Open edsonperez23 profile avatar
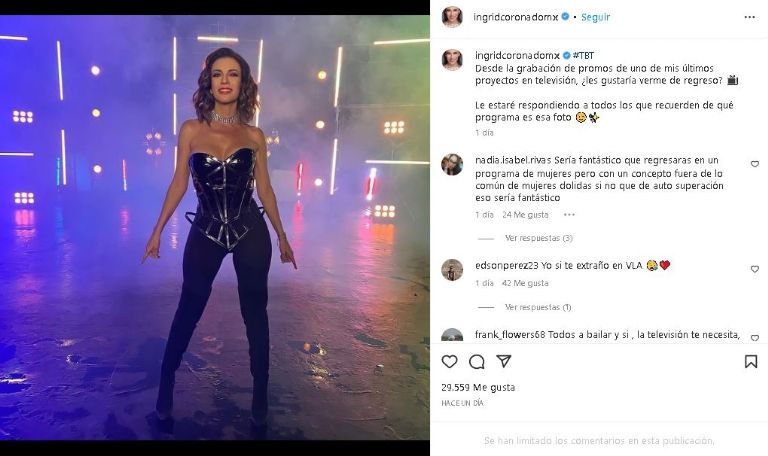Viewport: 768px width, 456px height. (x=452, y=269)
